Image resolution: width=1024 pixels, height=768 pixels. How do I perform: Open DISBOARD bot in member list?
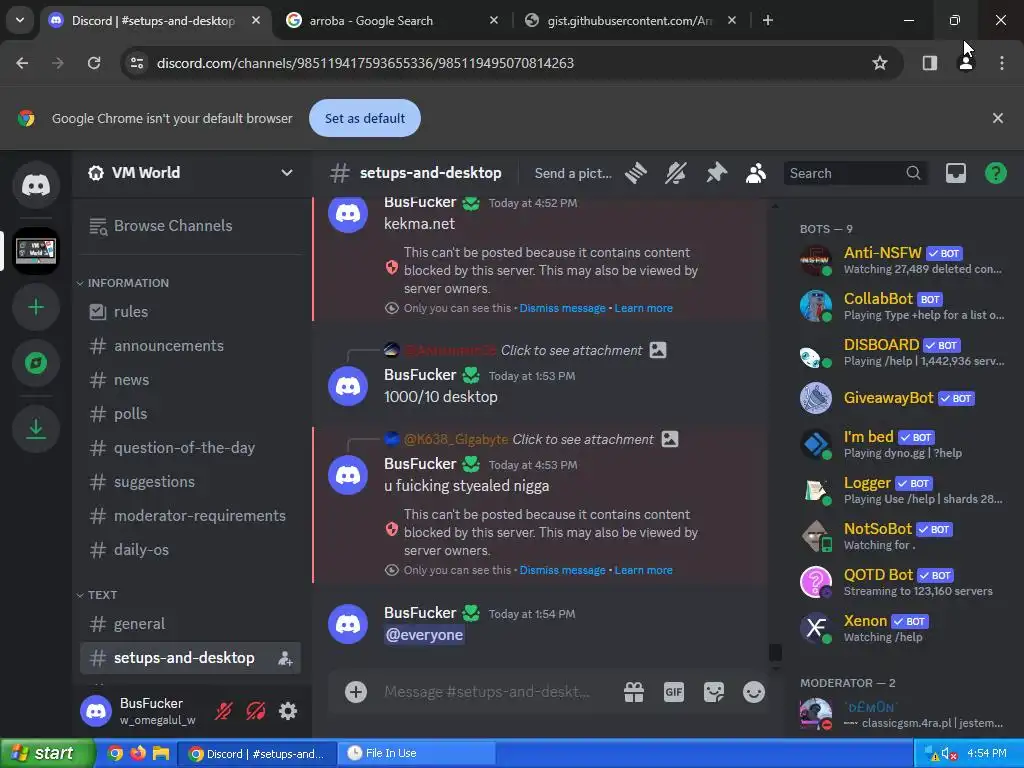[904, 352]
